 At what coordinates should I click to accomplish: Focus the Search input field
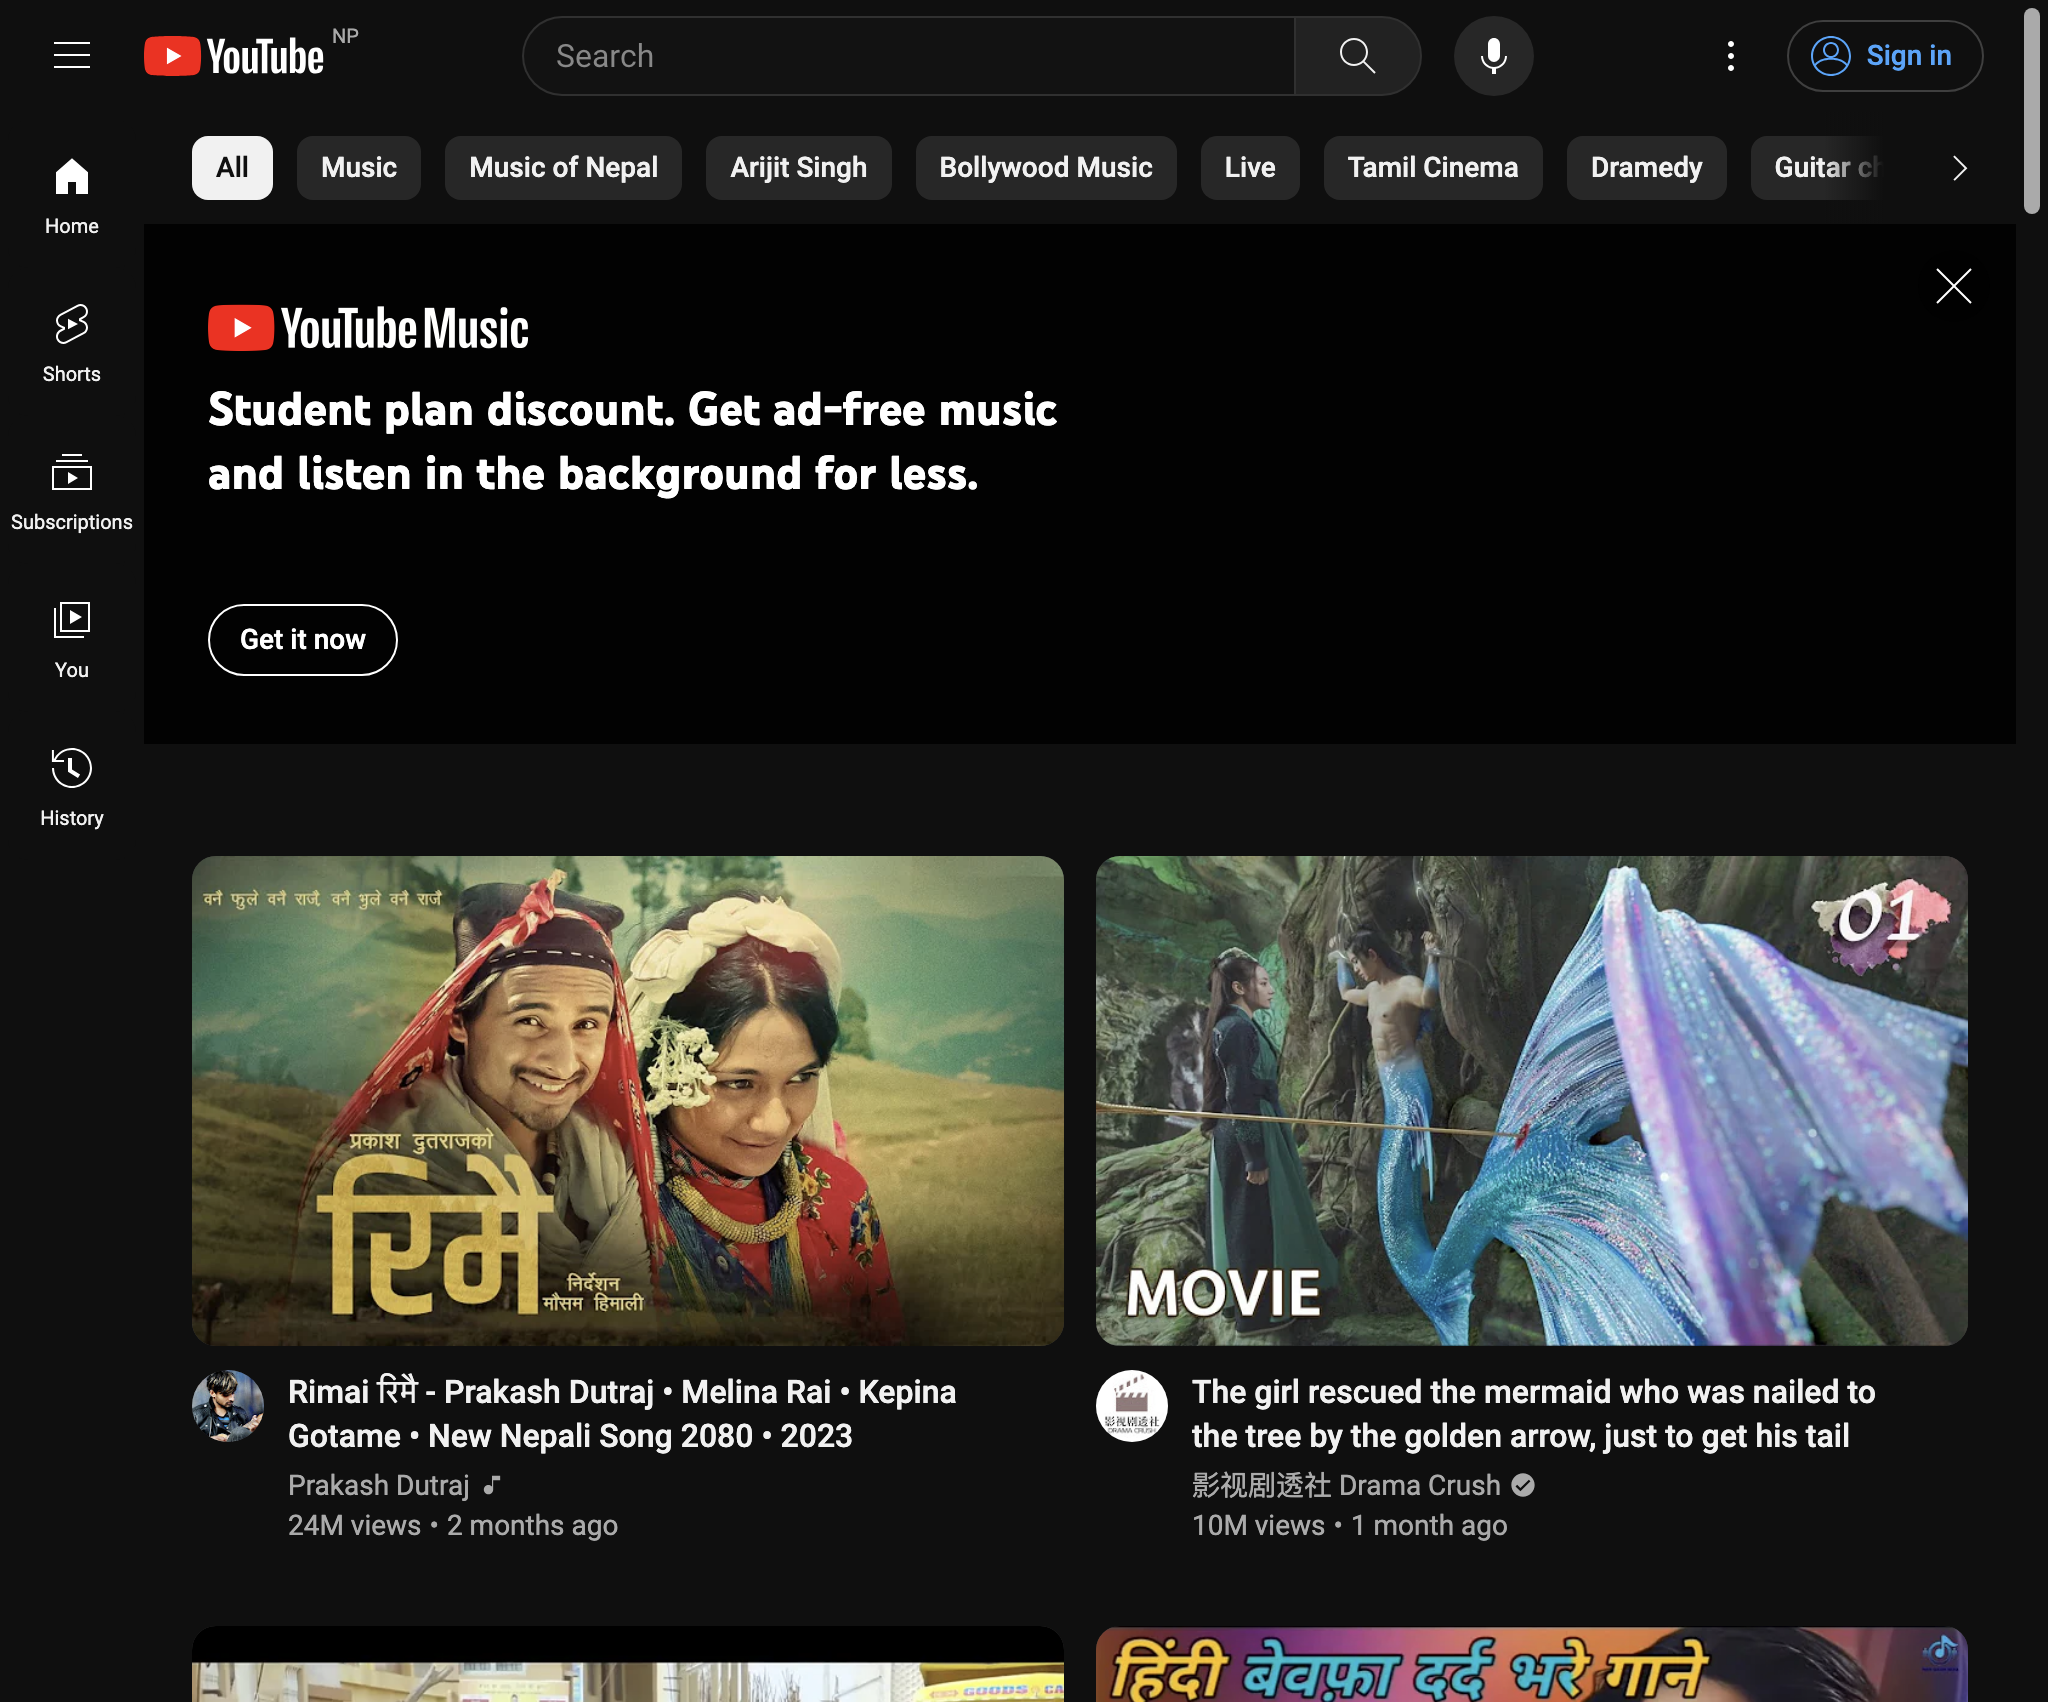pos(909,56)
